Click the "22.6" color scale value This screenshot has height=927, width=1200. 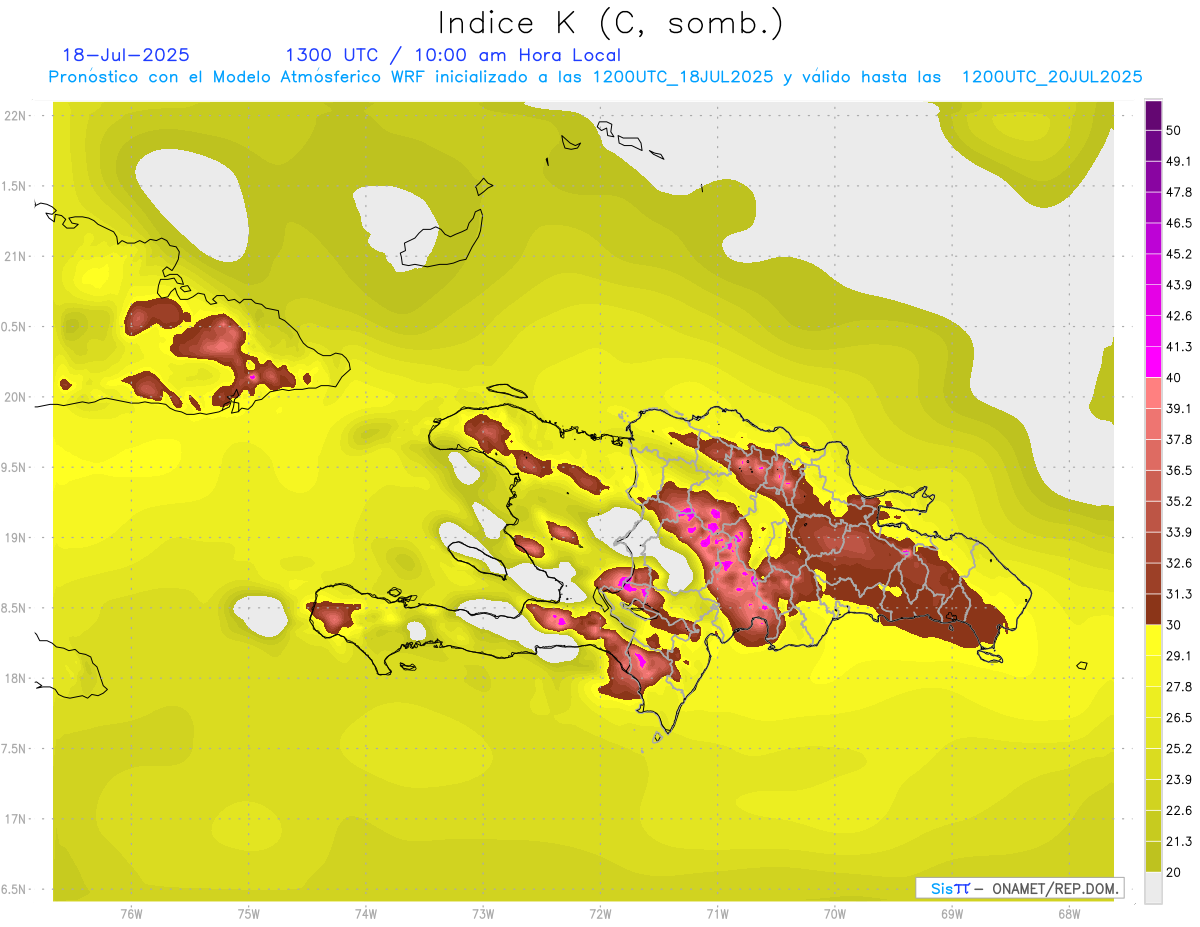[x=1179, y=810]
